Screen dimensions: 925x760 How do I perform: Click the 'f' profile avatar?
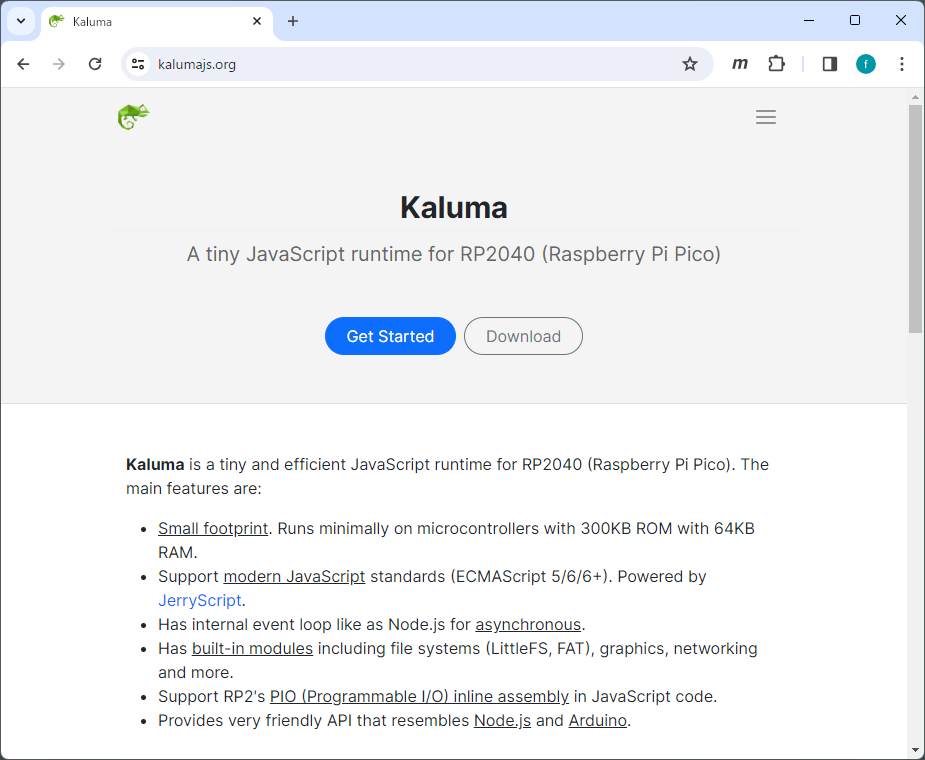click(x=865, y=63)
